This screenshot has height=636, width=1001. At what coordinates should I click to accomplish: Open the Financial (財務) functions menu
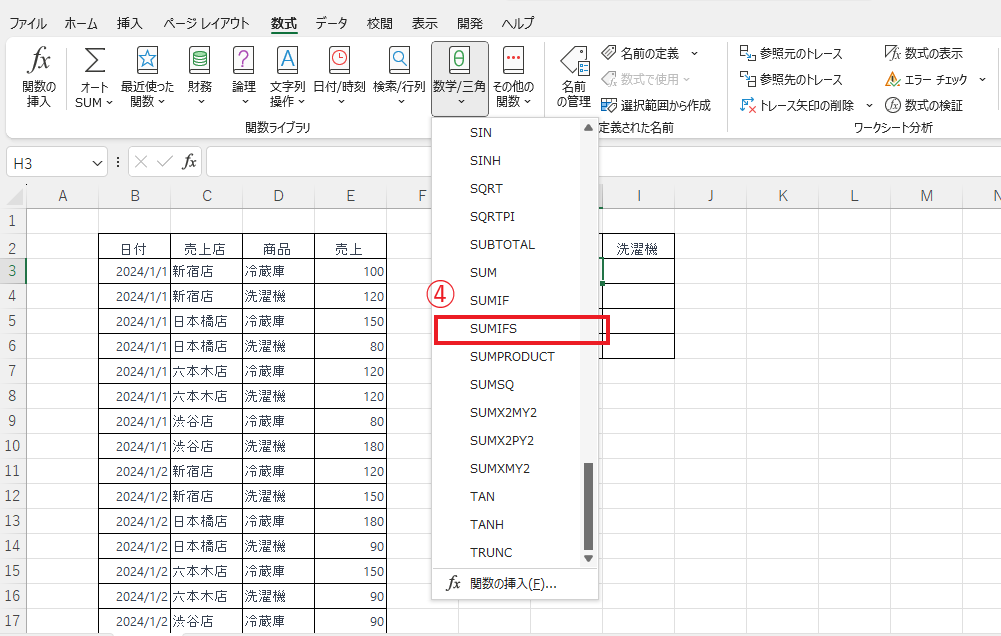200,77
